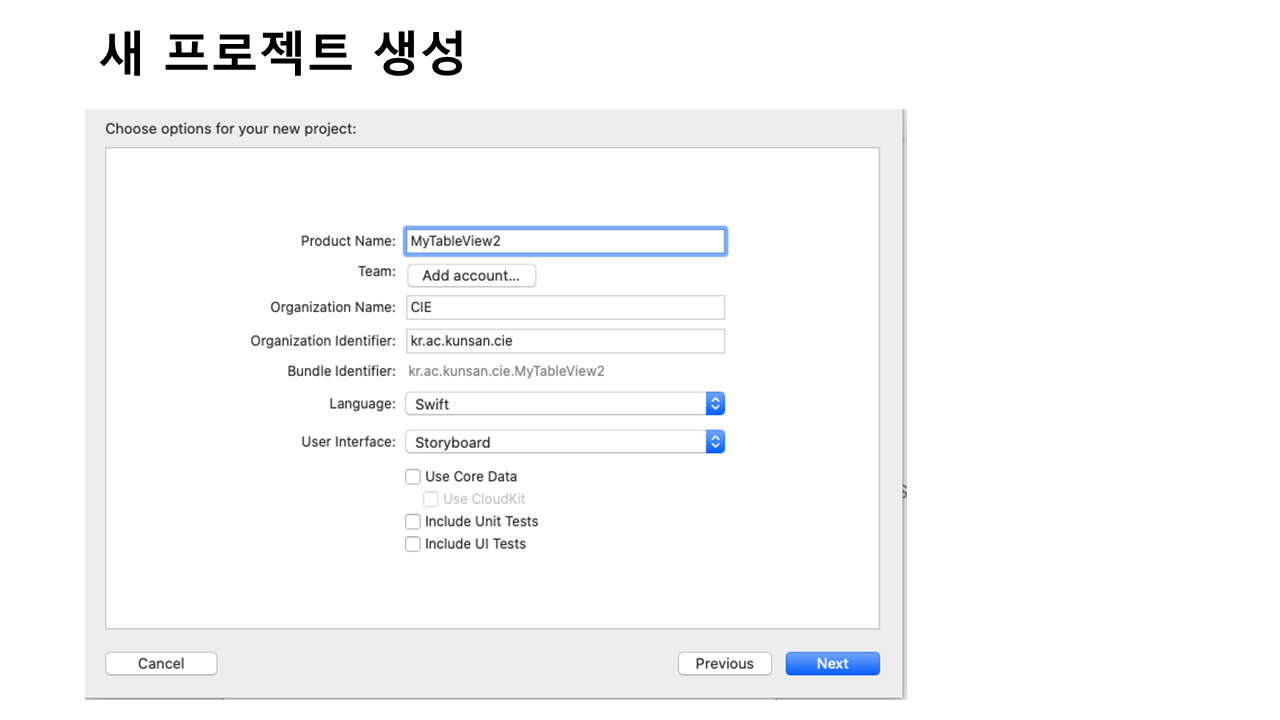Check the Include Unit Tests option
The height and width of the screenshot is (720, 1280).
coord(413,522)
